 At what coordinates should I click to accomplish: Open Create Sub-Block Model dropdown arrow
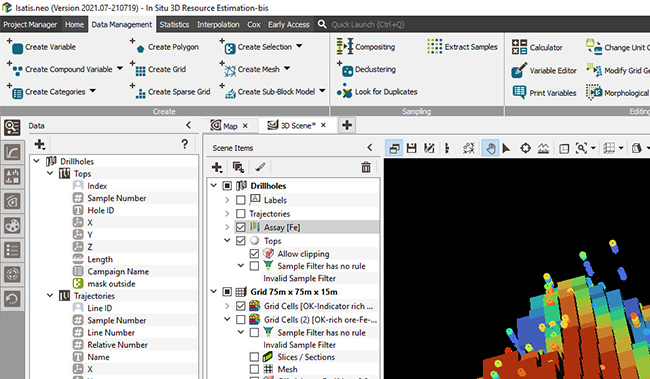coord(323,91)
